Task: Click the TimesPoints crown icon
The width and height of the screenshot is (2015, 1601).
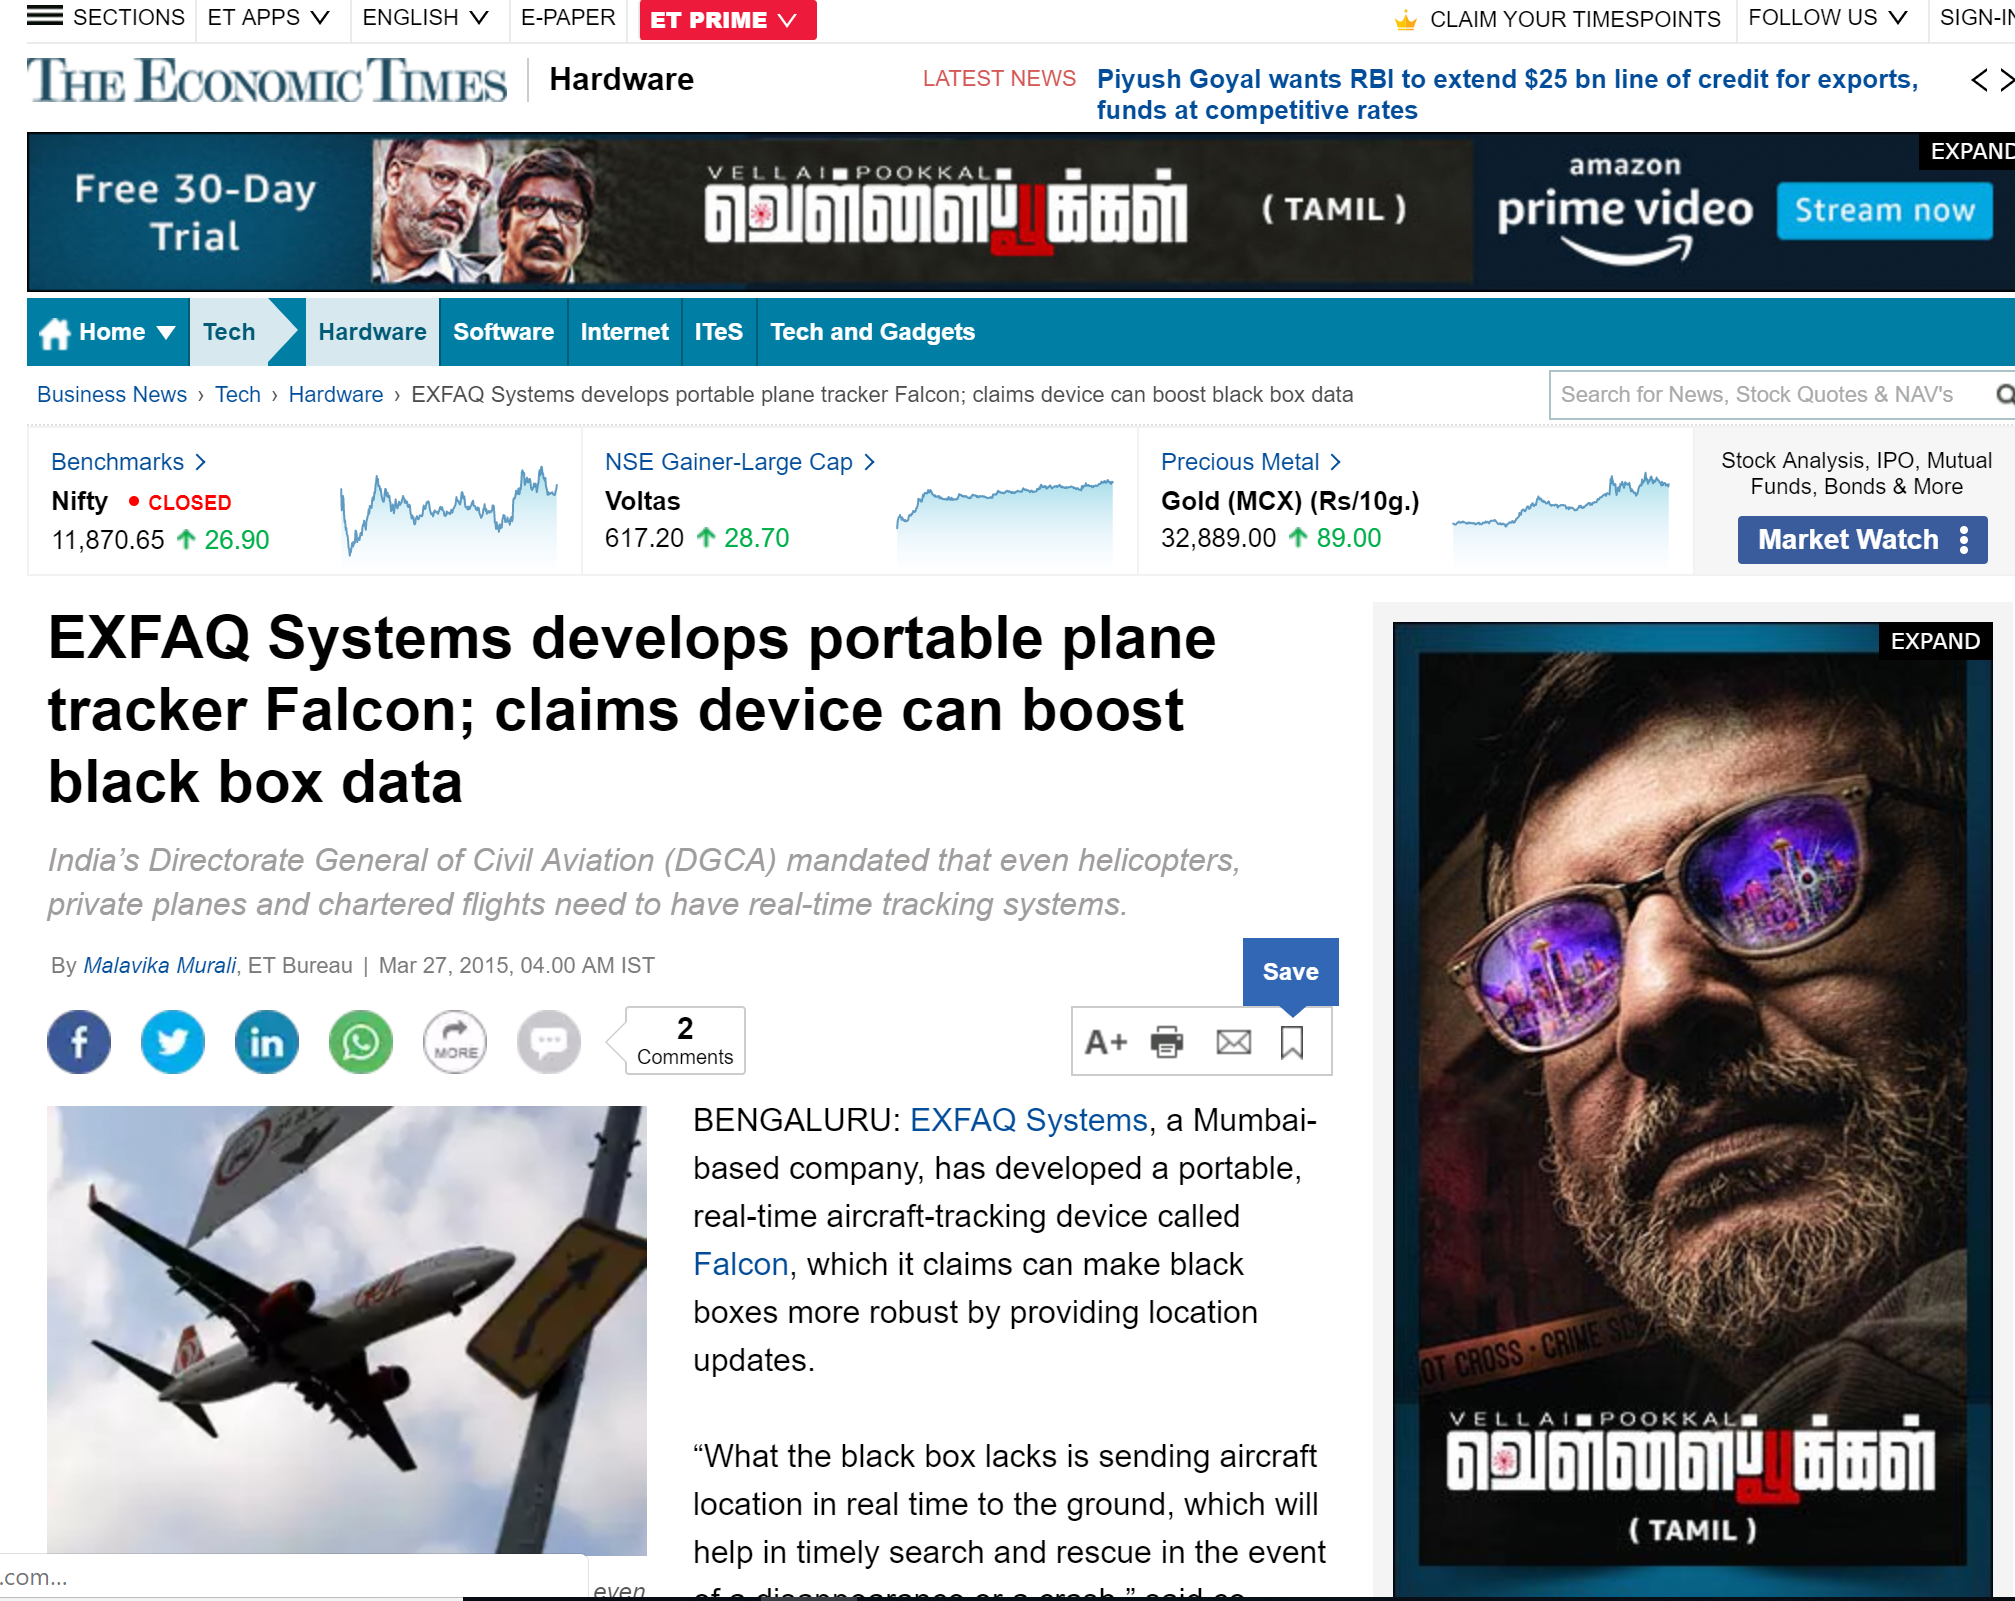Action: click(1405, 19)
